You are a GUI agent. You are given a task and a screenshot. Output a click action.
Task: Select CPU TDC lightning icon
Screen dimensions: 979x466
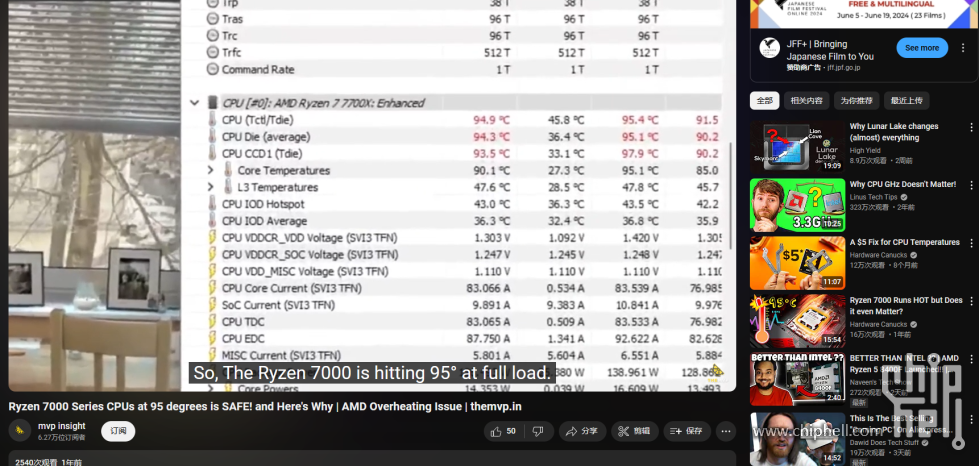[213, 322]
